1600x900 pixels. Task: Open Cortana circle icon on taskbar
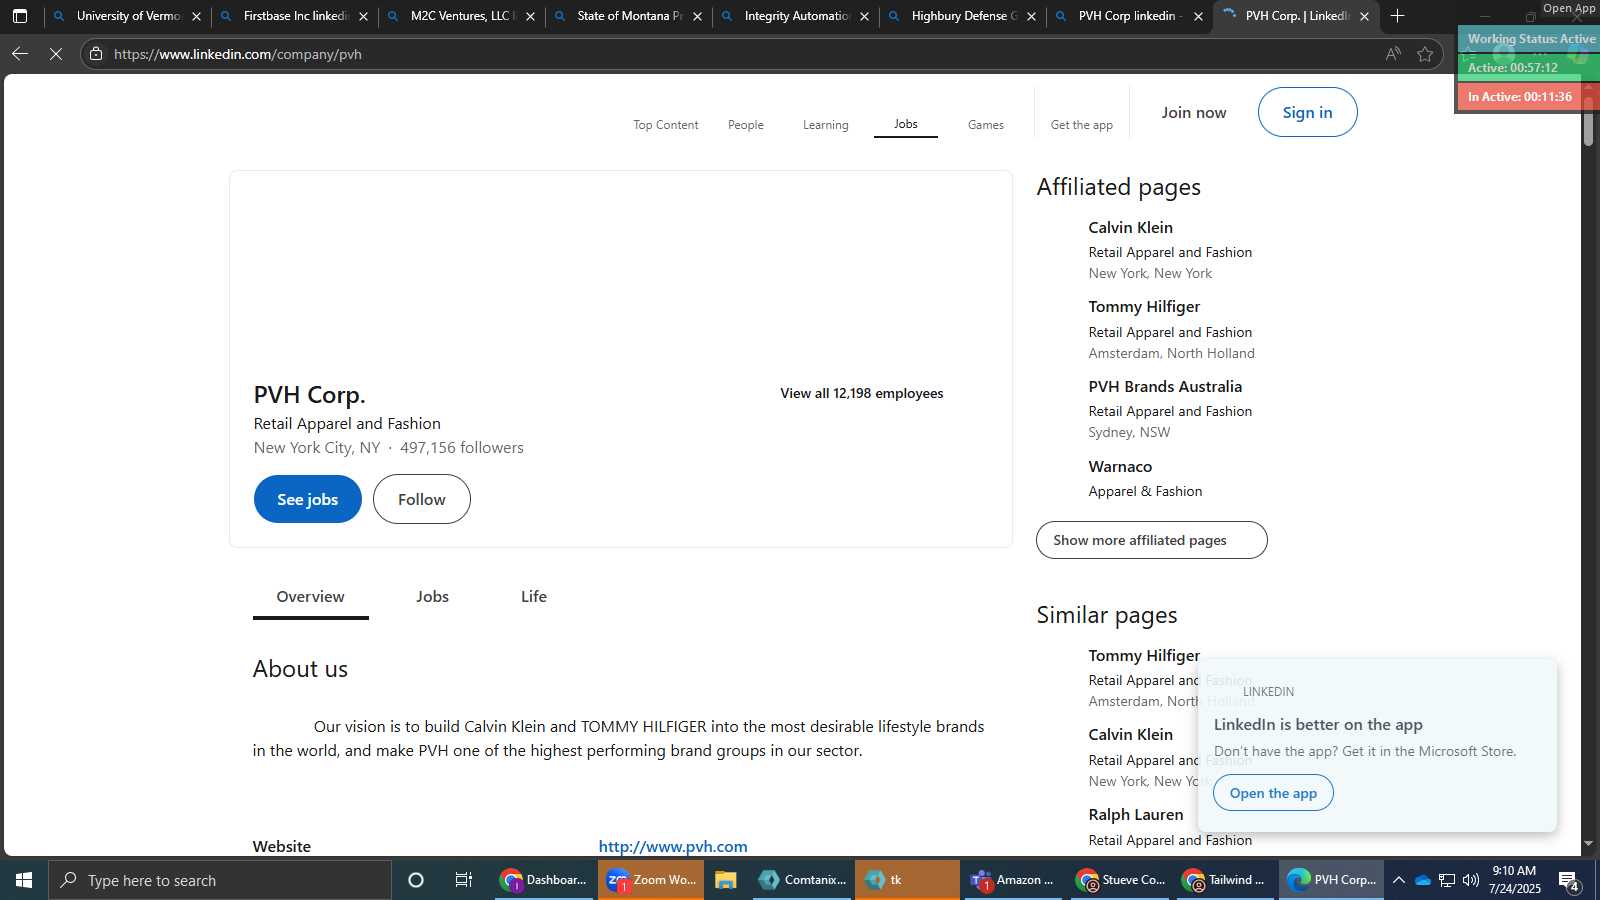coord(416,880)
